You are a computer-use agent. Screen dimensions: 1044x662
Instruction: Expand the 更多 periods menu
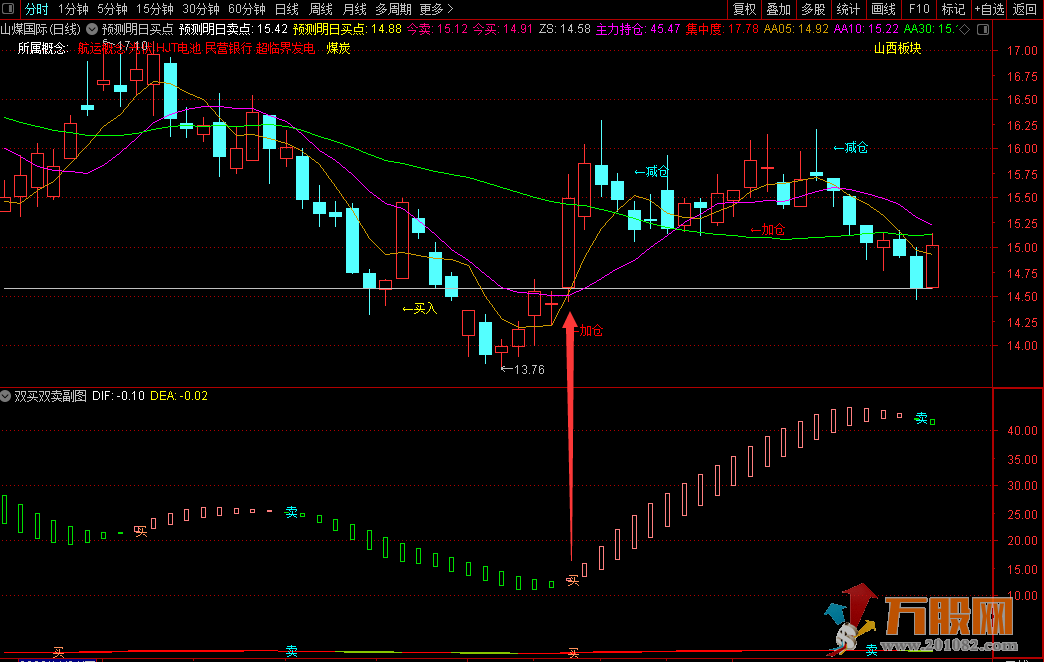coord(437,9)
